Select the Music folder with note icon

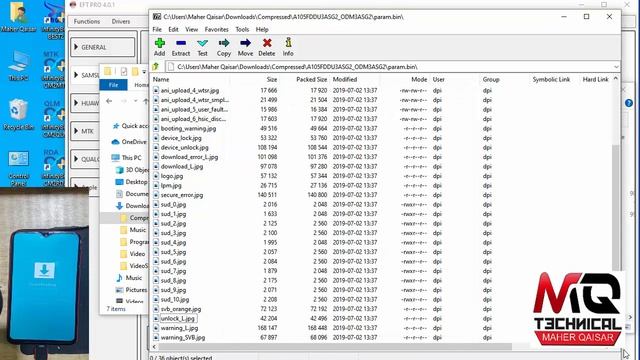tap(129, 278)
